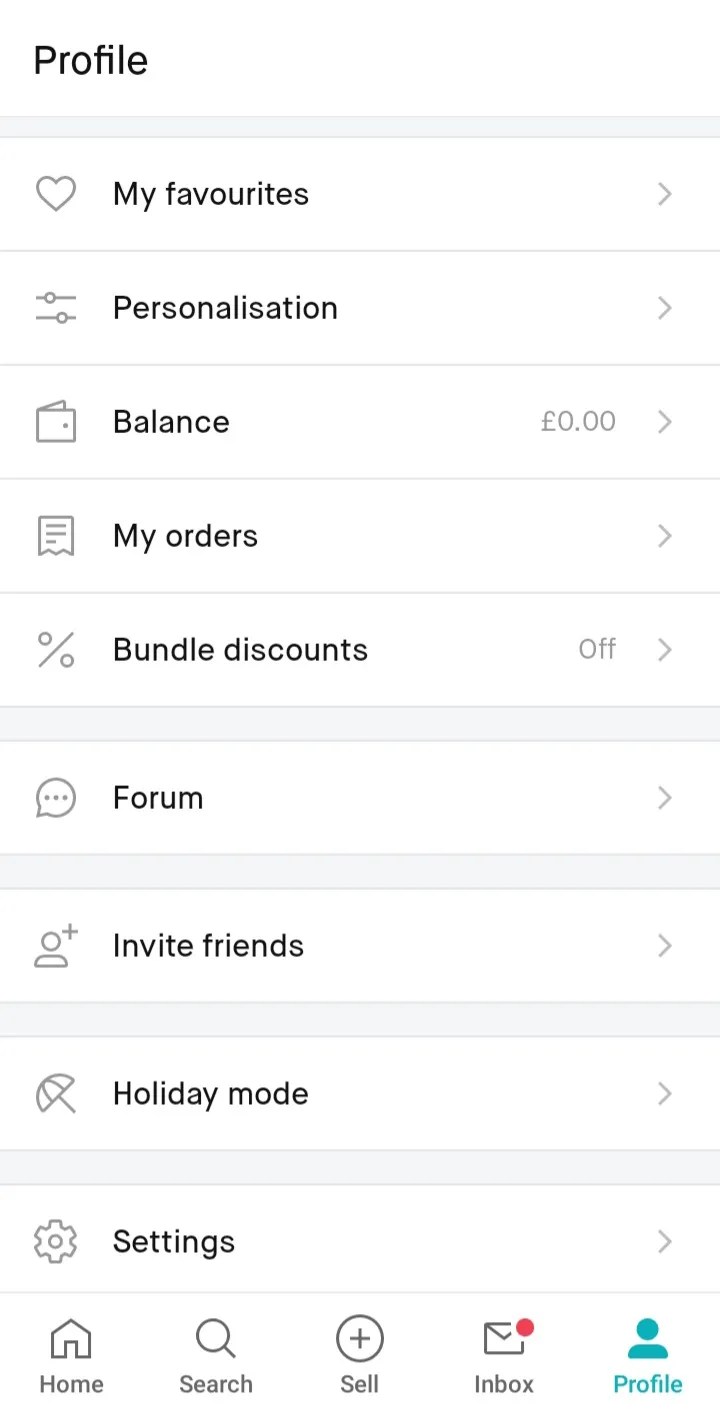
Task: Open Holiday mode using its chevron arrow
Action: click(x=664, y=1094)
